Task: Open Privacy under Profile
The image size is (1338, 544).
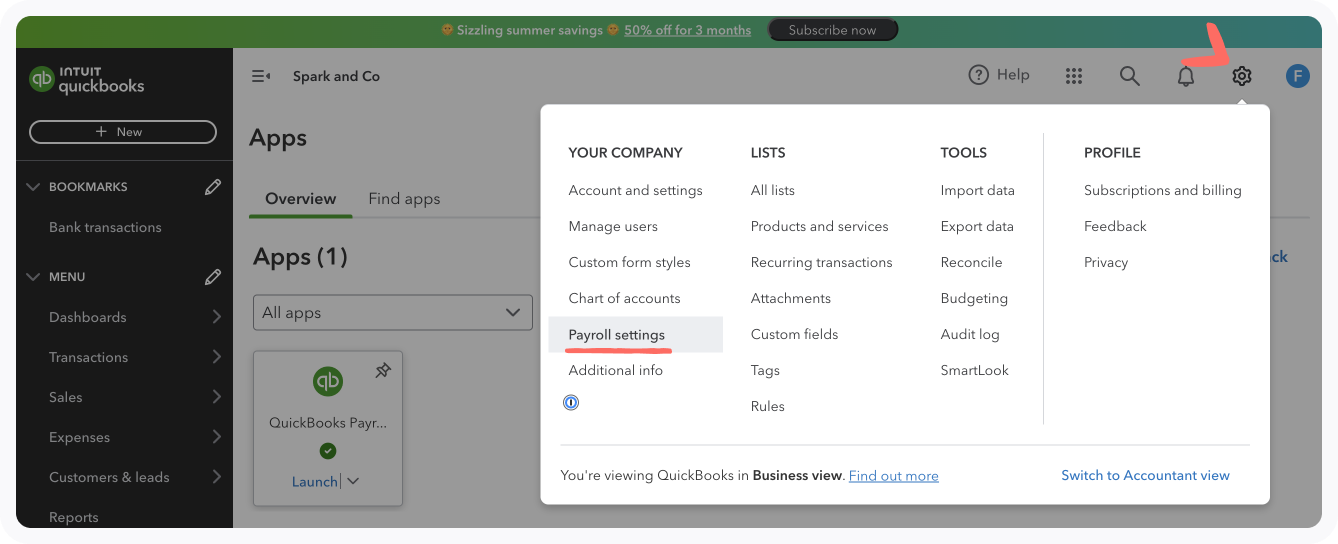Action: 1106,262
